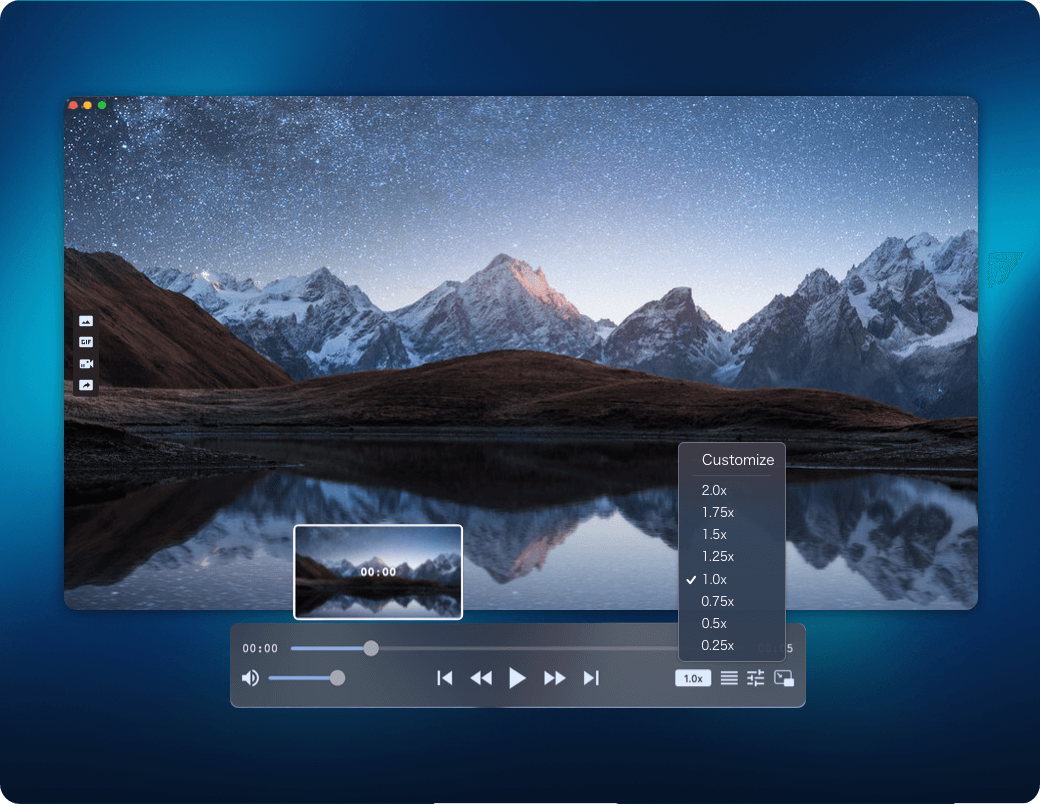
Task: Skip to the previous track
Action: click(445, 678)
